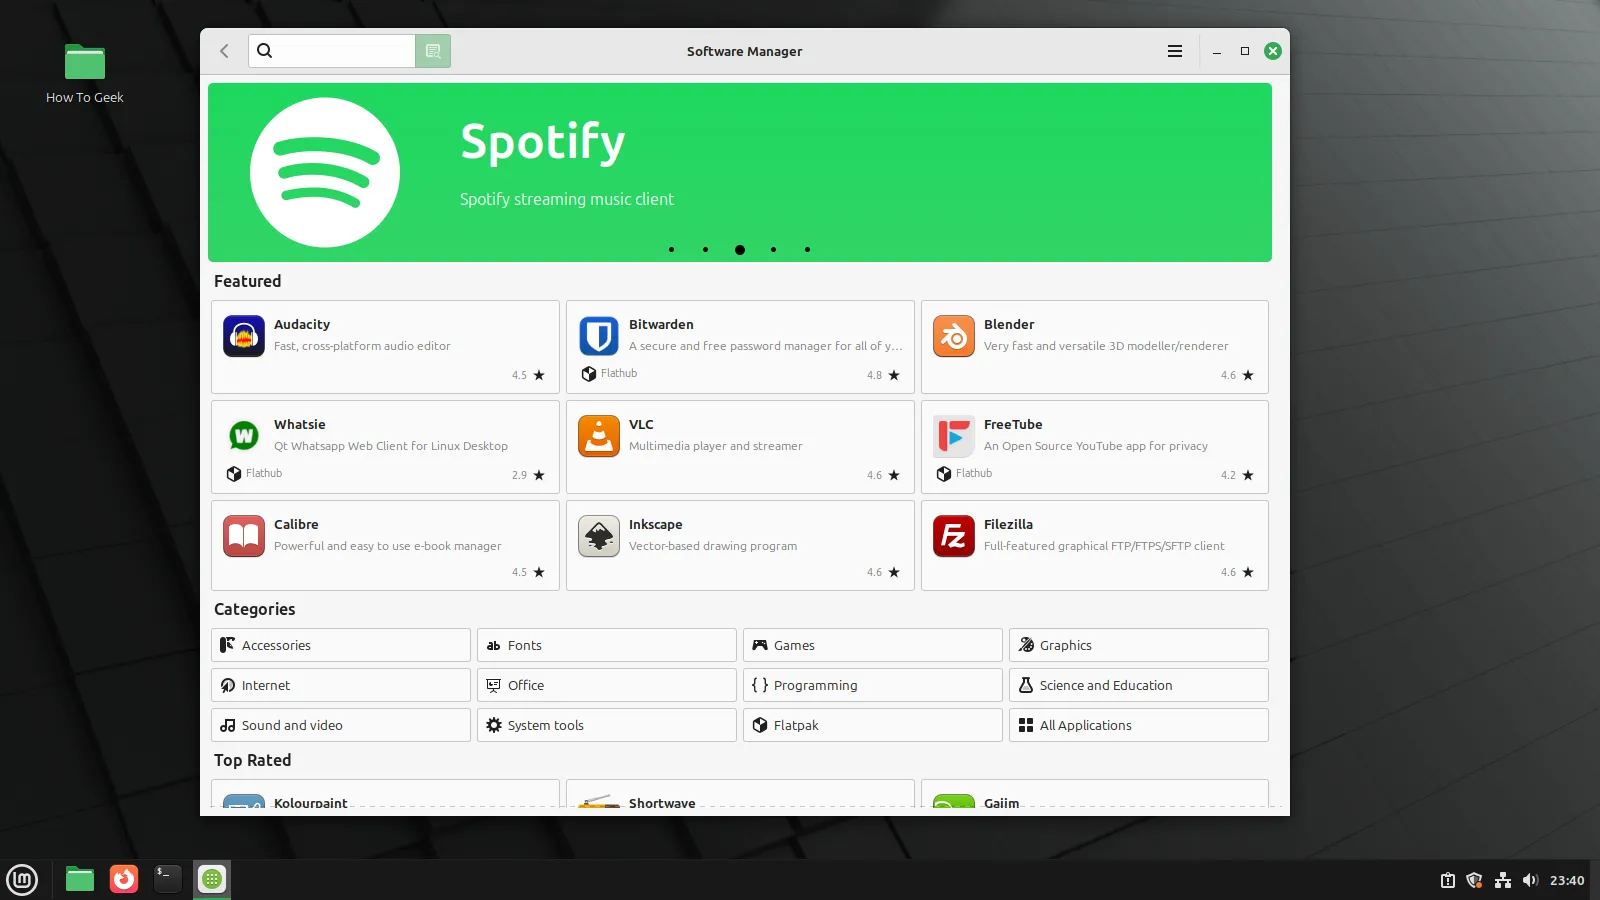Click the back navigation arrow

coord(224,51)
